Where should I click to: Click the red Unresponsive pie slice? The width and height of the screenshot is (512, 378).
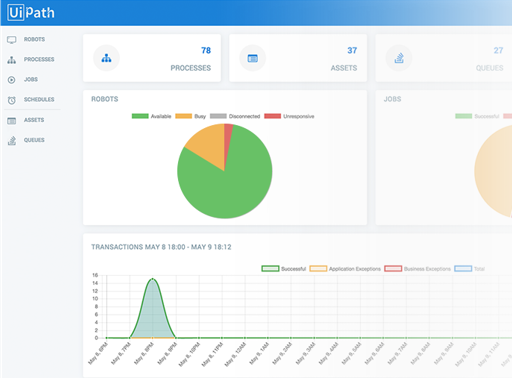pos(228,137)
